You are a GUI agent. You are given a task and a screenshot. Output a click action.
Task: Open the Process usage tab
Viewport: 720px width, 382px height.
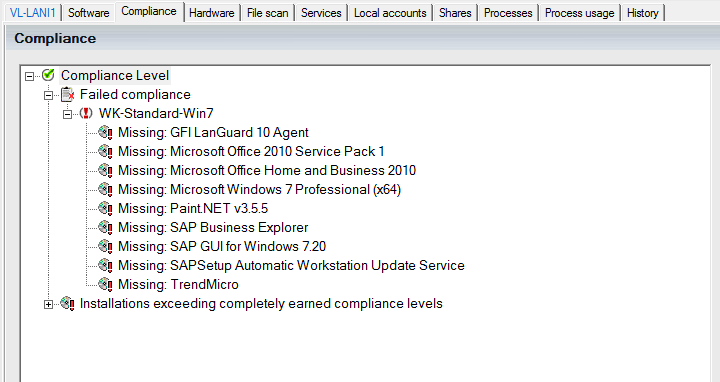(x=579, y=13)
